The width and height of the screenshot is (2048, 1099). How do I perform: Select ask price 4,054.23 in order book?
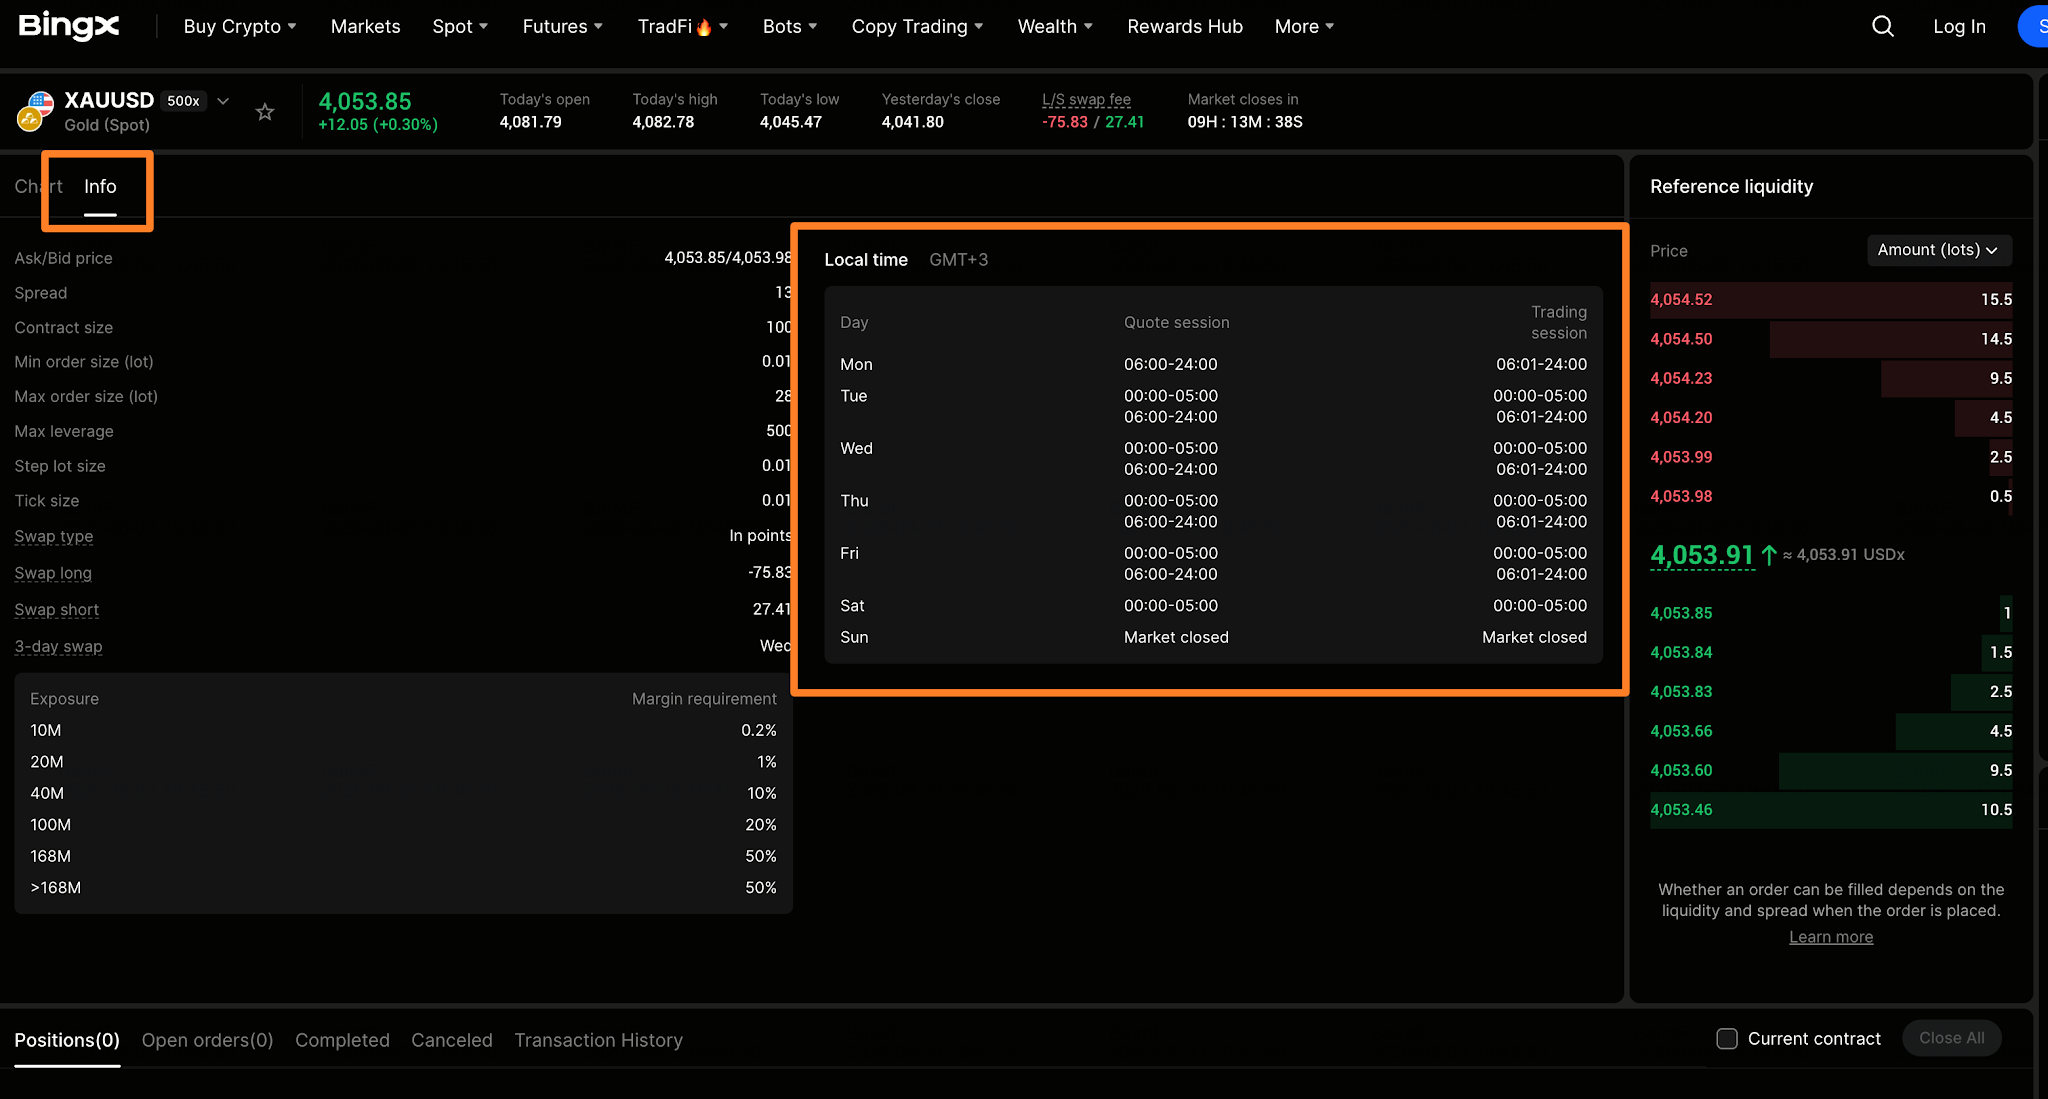(x=1682, y=378)
